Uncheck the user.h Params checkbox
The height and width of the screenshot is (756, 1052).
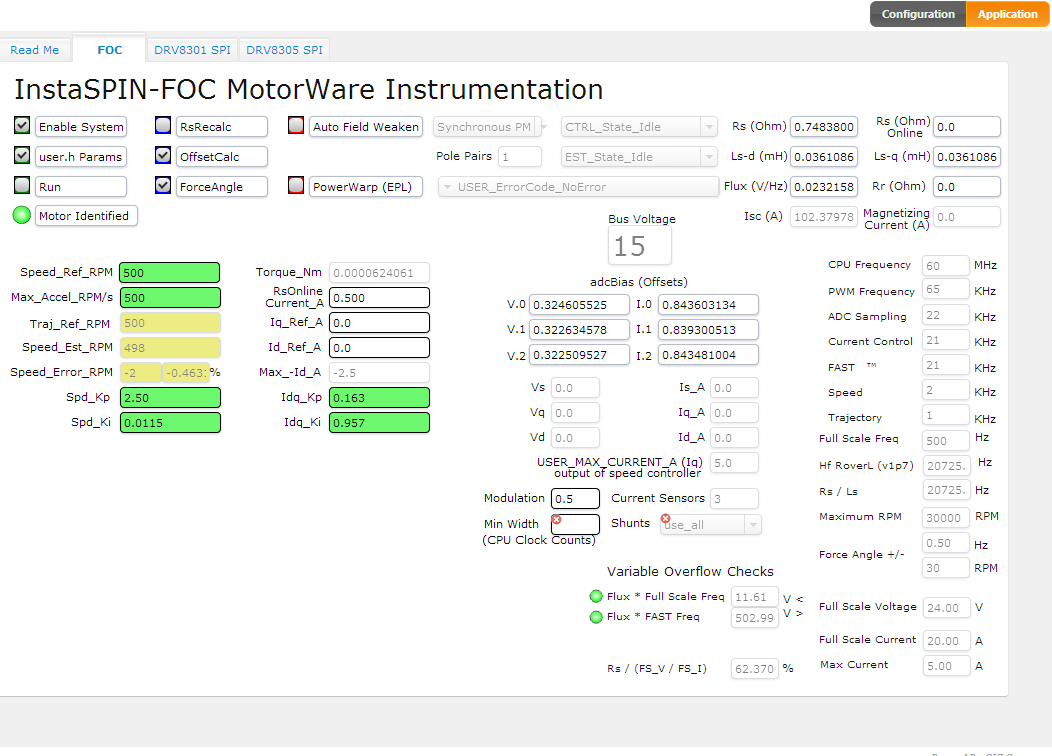(x=22, y=156)
